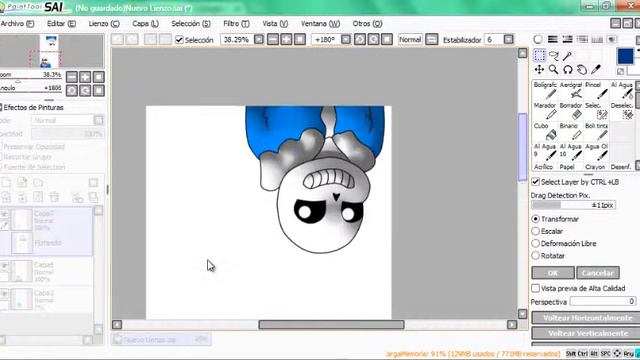Pick the Magic Wand tool
The height and width of the screenshot is (360, 640).
pyautogui.click(x=567, y=55)
